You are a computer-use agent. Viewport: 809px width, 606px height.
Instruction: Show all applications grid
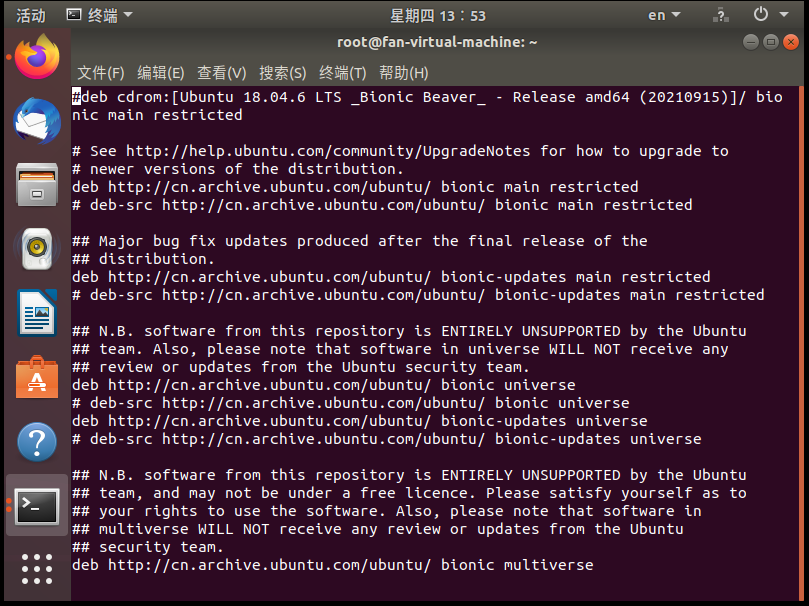tap(37, 568)
